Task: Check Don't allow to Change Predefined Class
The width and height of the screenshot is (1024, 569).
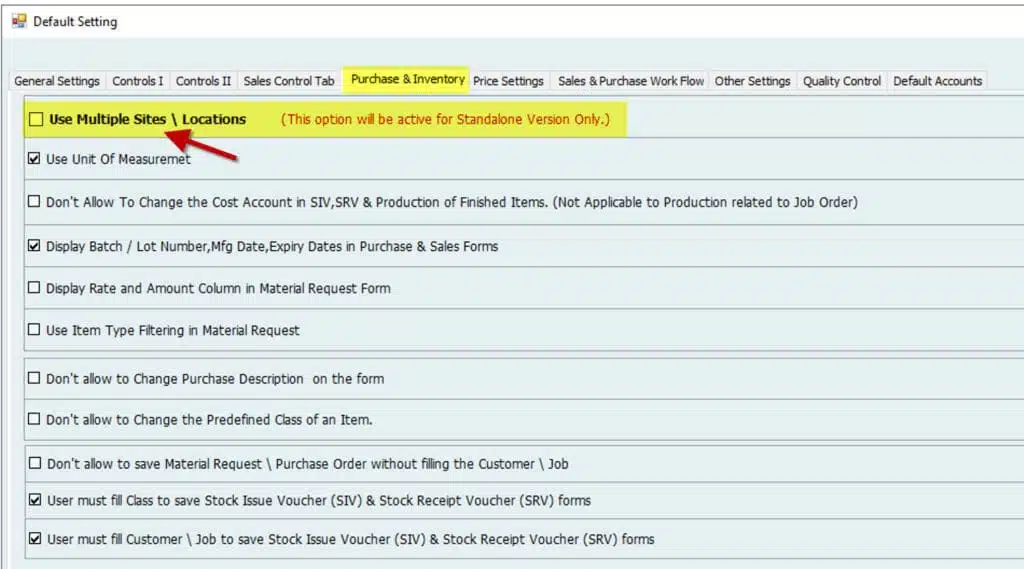Action: 34,419
